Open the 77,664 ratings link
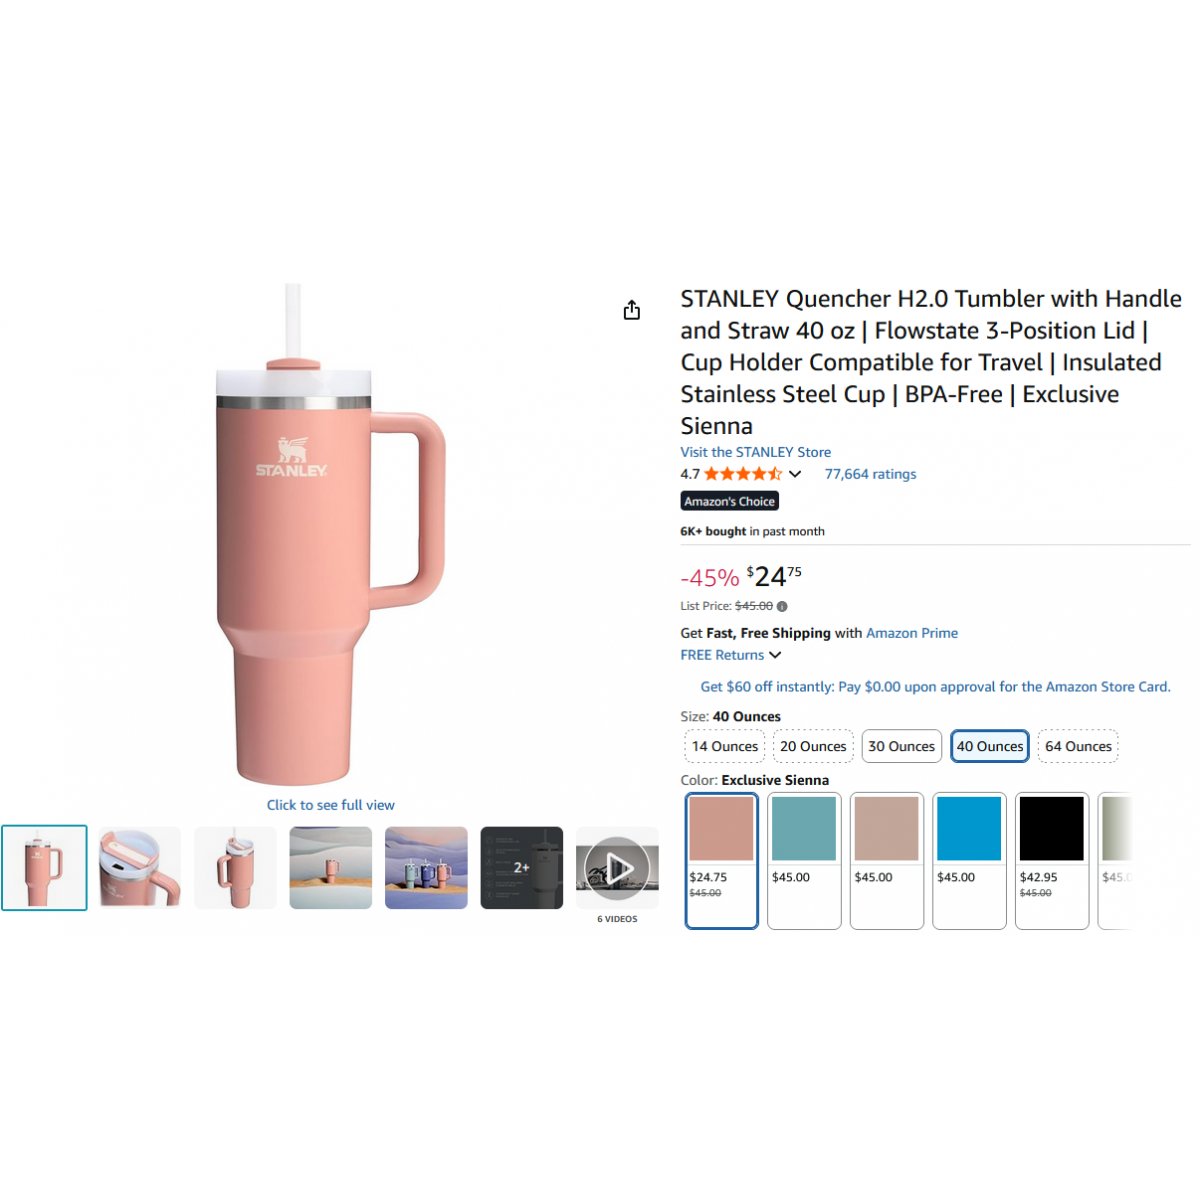1200x1200 pixels. click(870, 474)
